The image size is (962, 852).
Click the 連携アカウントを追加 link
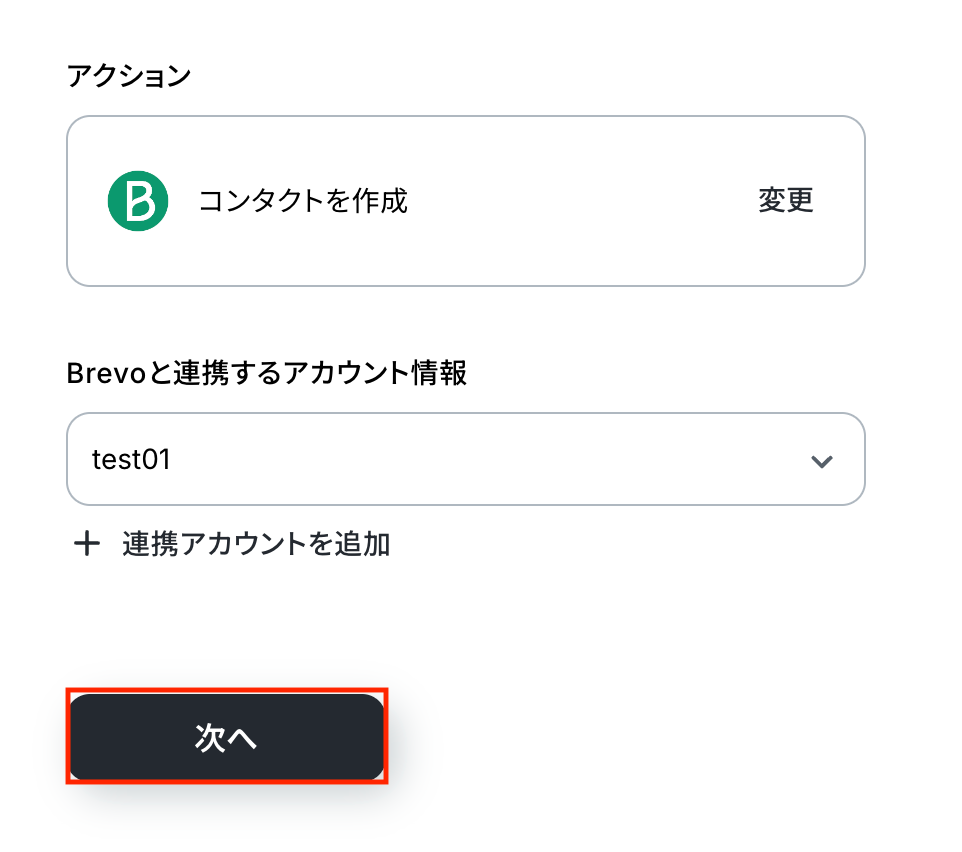pos(256,544)
